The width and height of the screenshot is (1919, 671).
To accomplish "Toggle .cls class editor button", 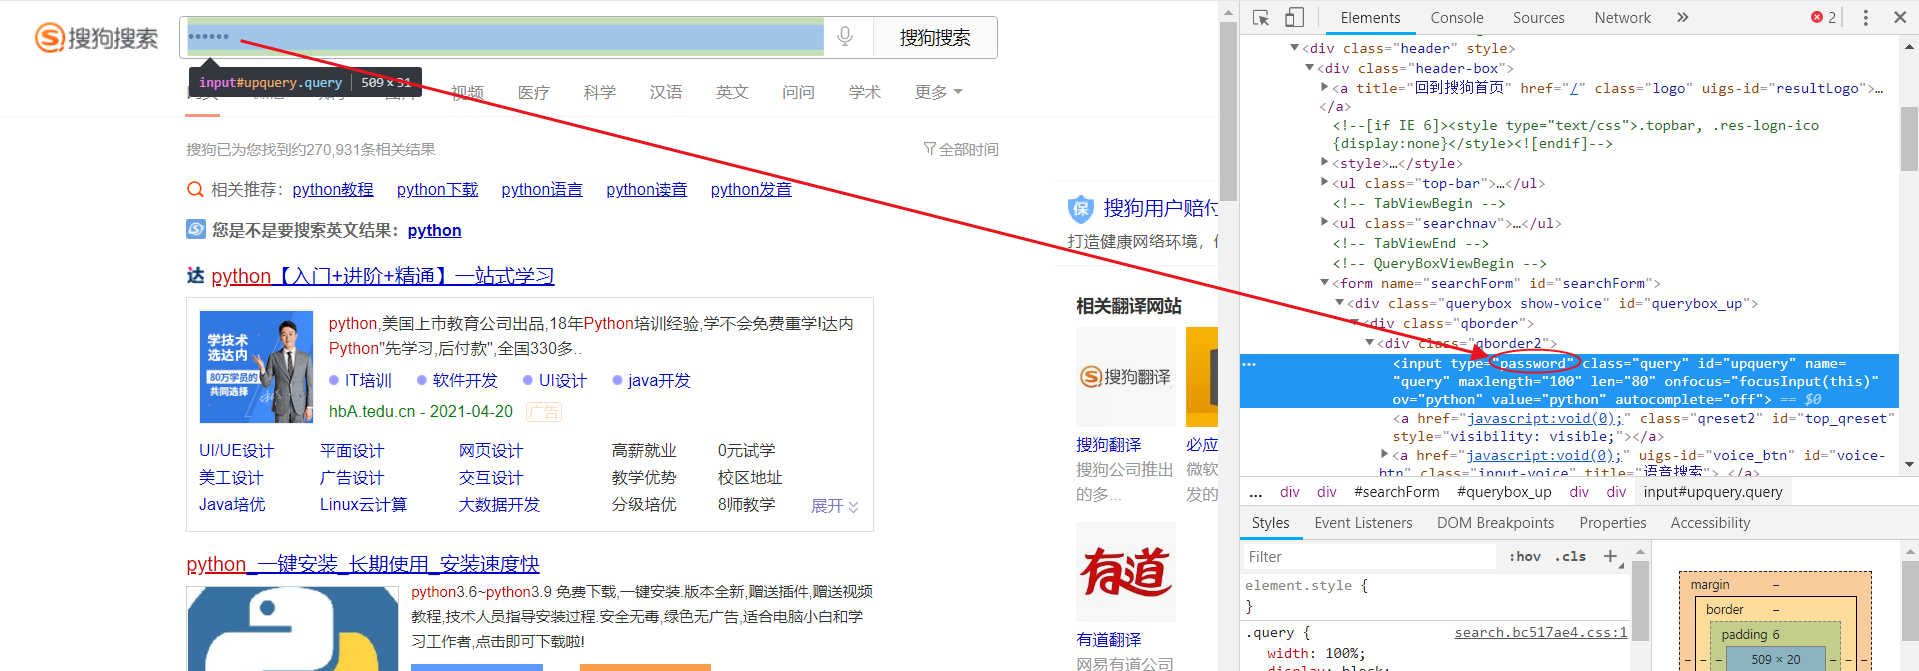I will point(1571,557).
